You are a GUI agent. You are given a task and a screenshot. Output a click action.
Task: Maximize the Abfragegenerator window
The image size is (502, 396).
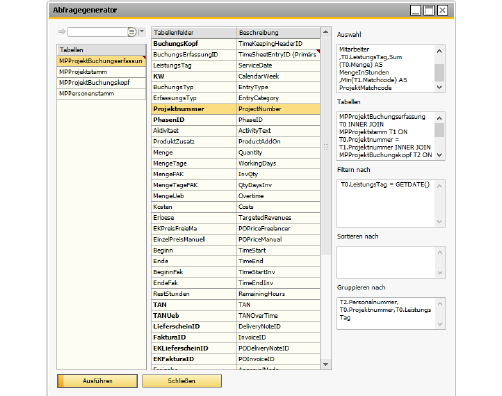click(429, 11)
